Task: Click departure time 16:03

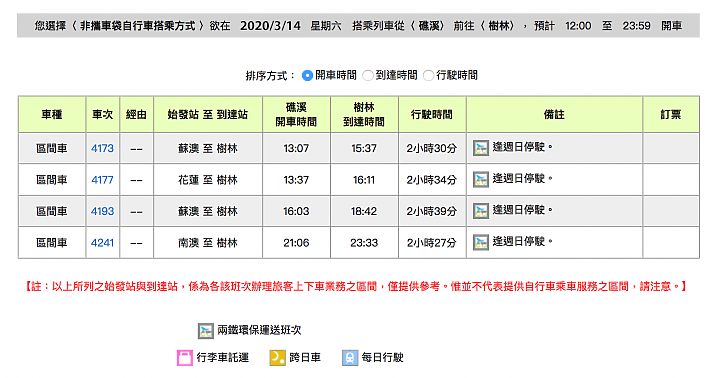Action: (296, 211)
